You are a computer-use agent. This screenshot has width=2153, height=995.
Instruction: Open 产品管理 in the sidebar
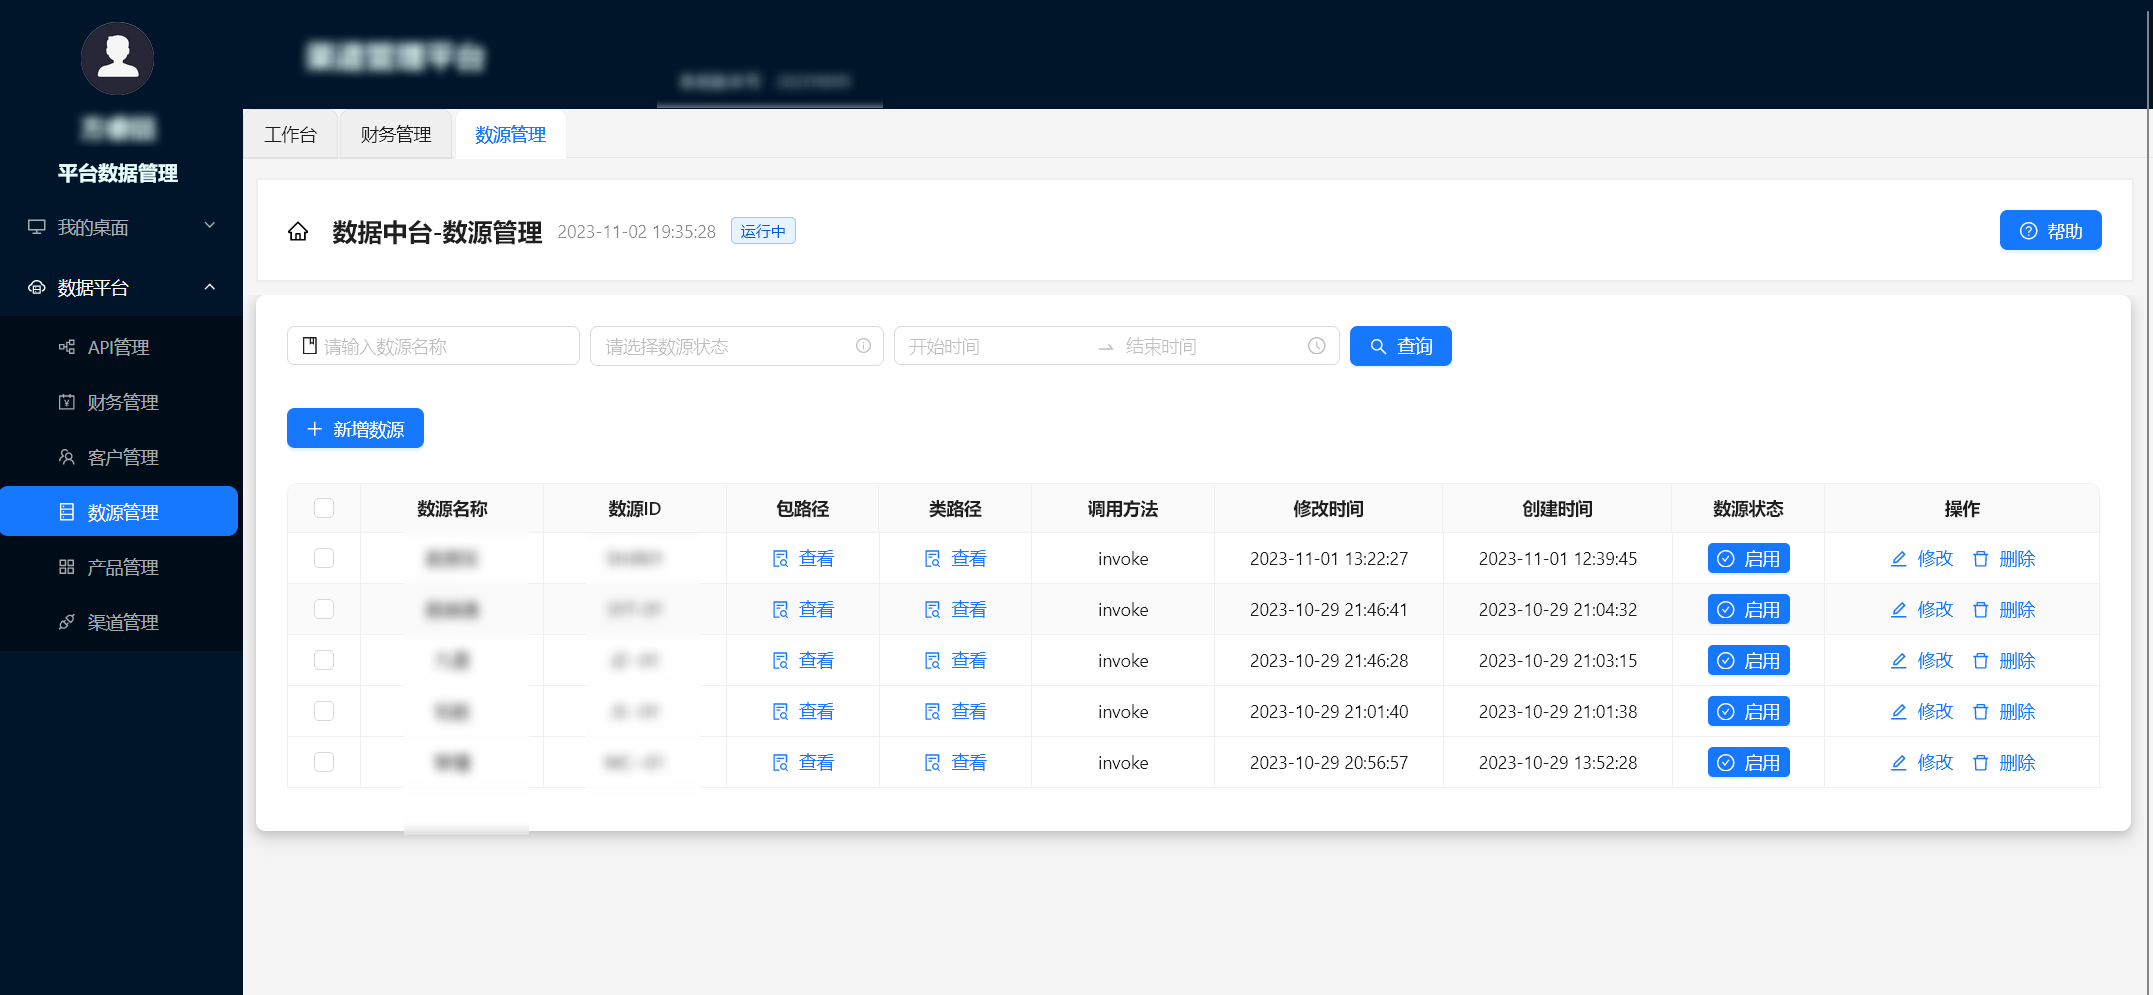(119, 567)
